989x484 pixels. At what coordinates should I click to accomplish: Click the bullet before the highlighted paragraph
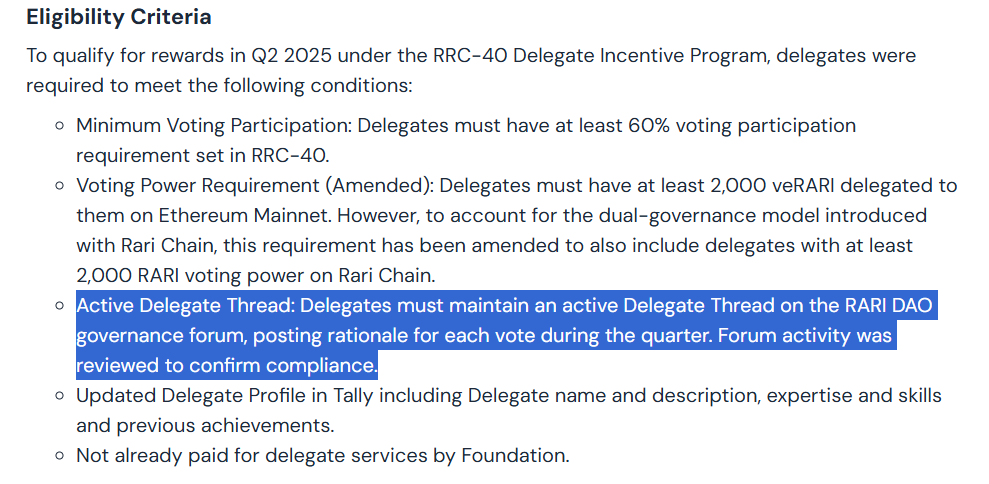[58, 306]
